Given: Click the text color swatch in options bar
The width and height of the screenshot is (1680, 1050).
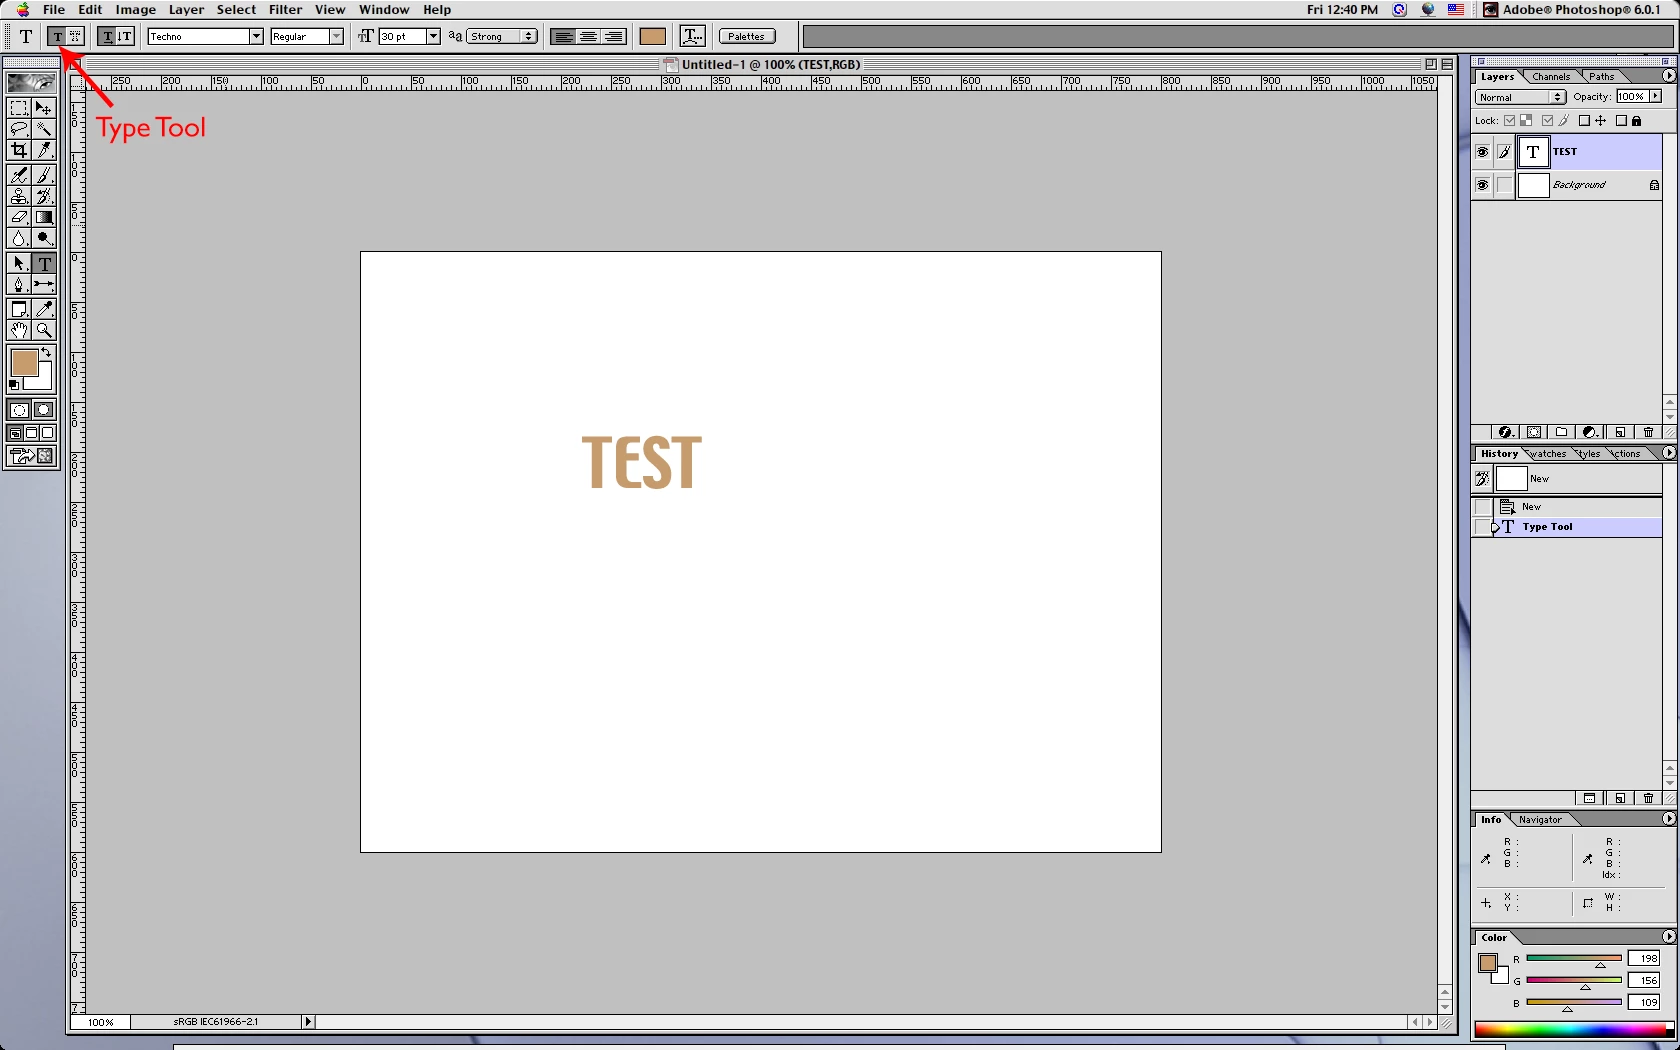Looking at the screenshot, I should pyautogui.click(x=653, y=37).
